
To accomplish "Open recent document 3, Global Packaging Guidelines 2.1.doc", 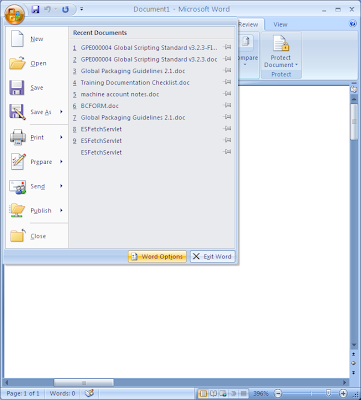I will coord(145,71).
